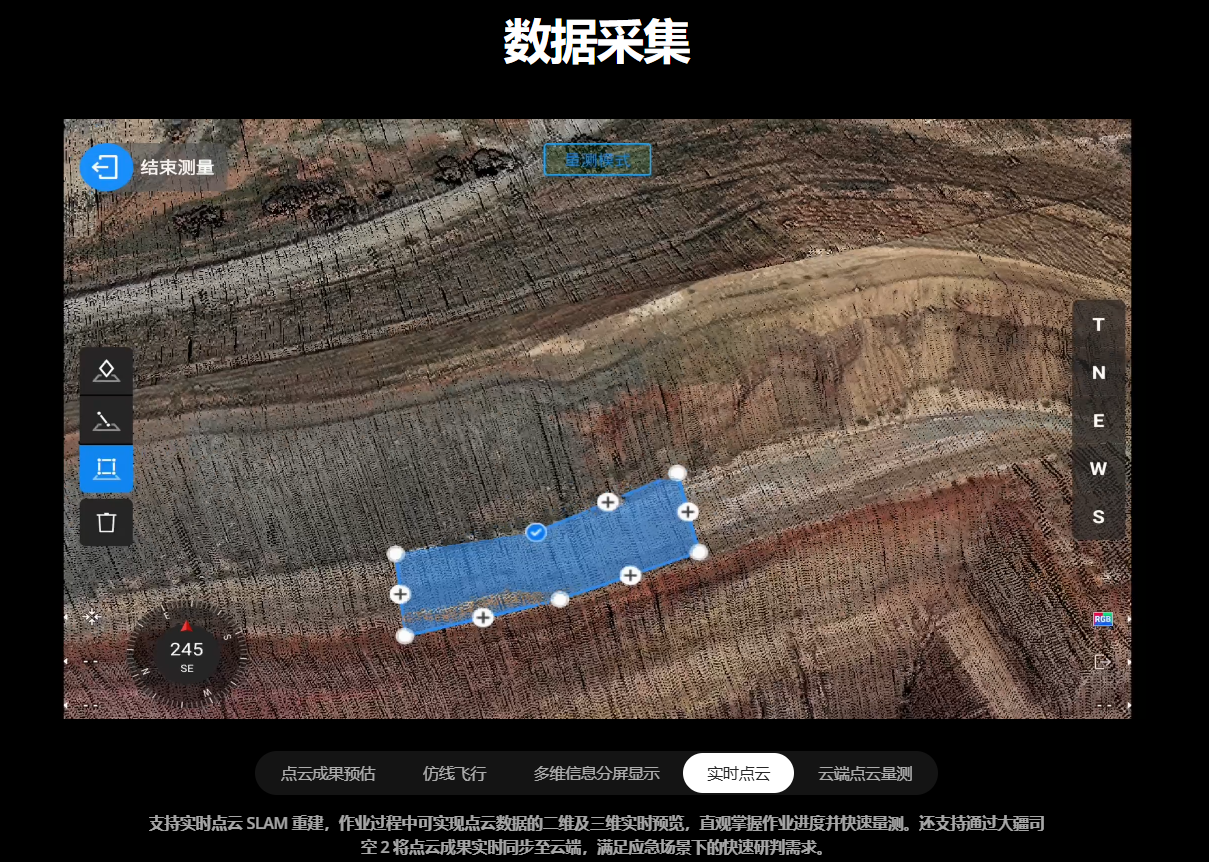Click the compass showing 245 SE
This screenshot has height=862, width=1209.
click(186, 656)
